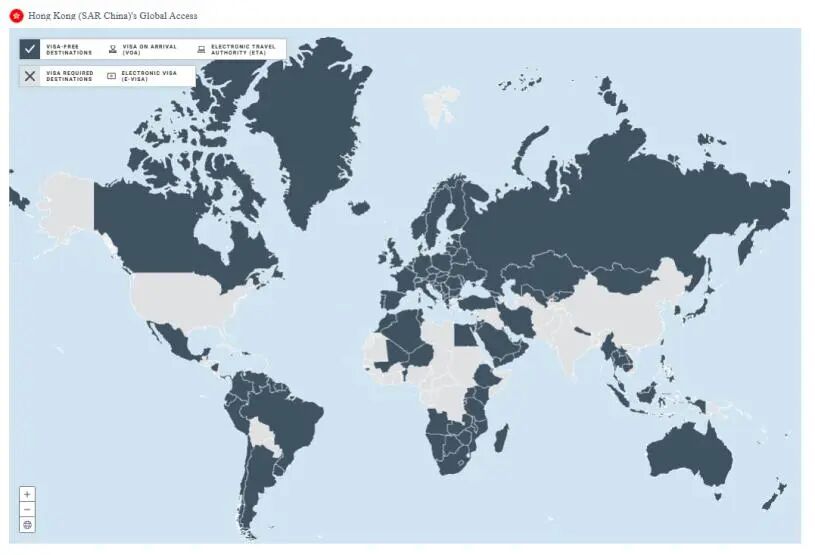Select Mongolia on the map

(x=626, y=278)
